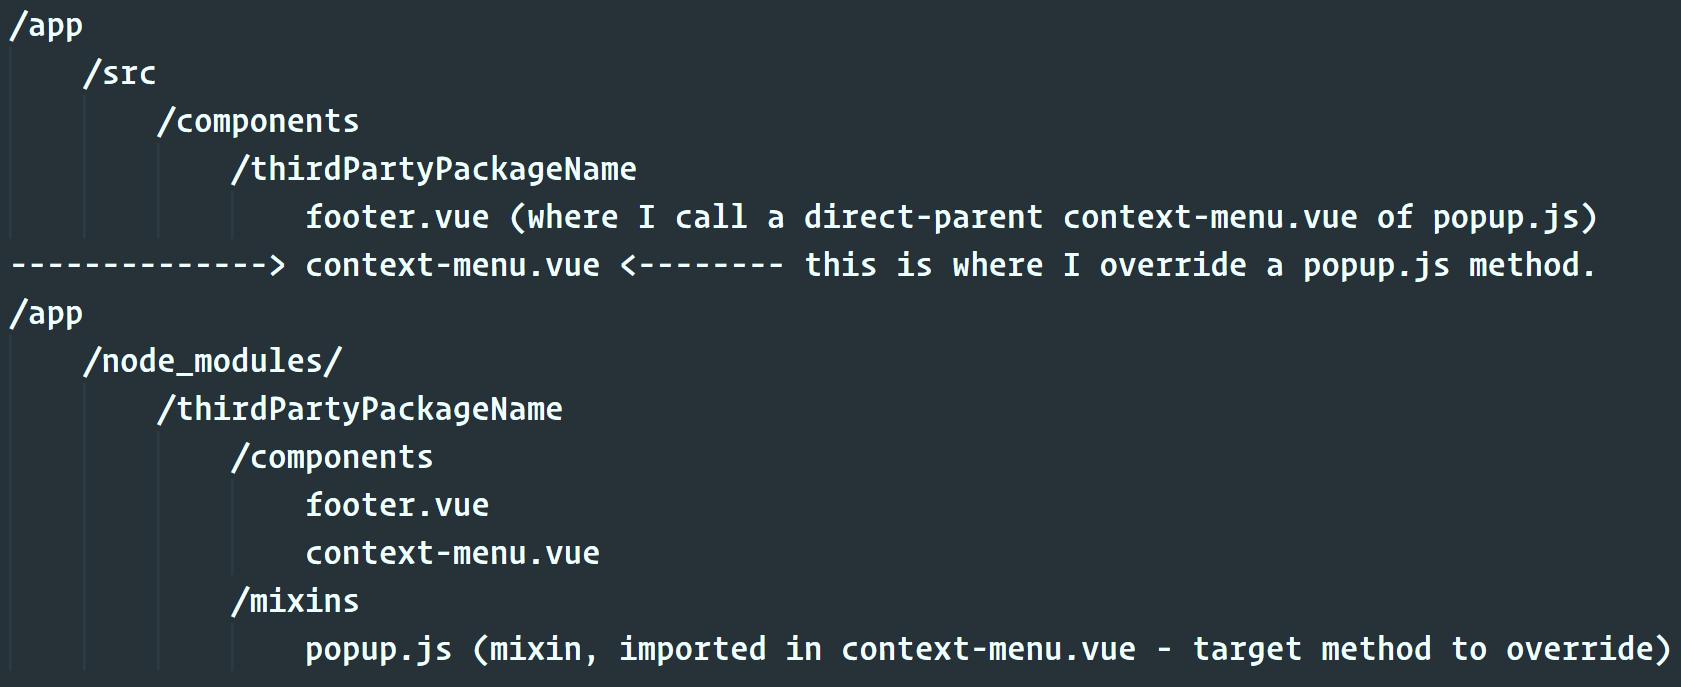Select context-menu.vue on the arrow-marked line

pos(452,266)
